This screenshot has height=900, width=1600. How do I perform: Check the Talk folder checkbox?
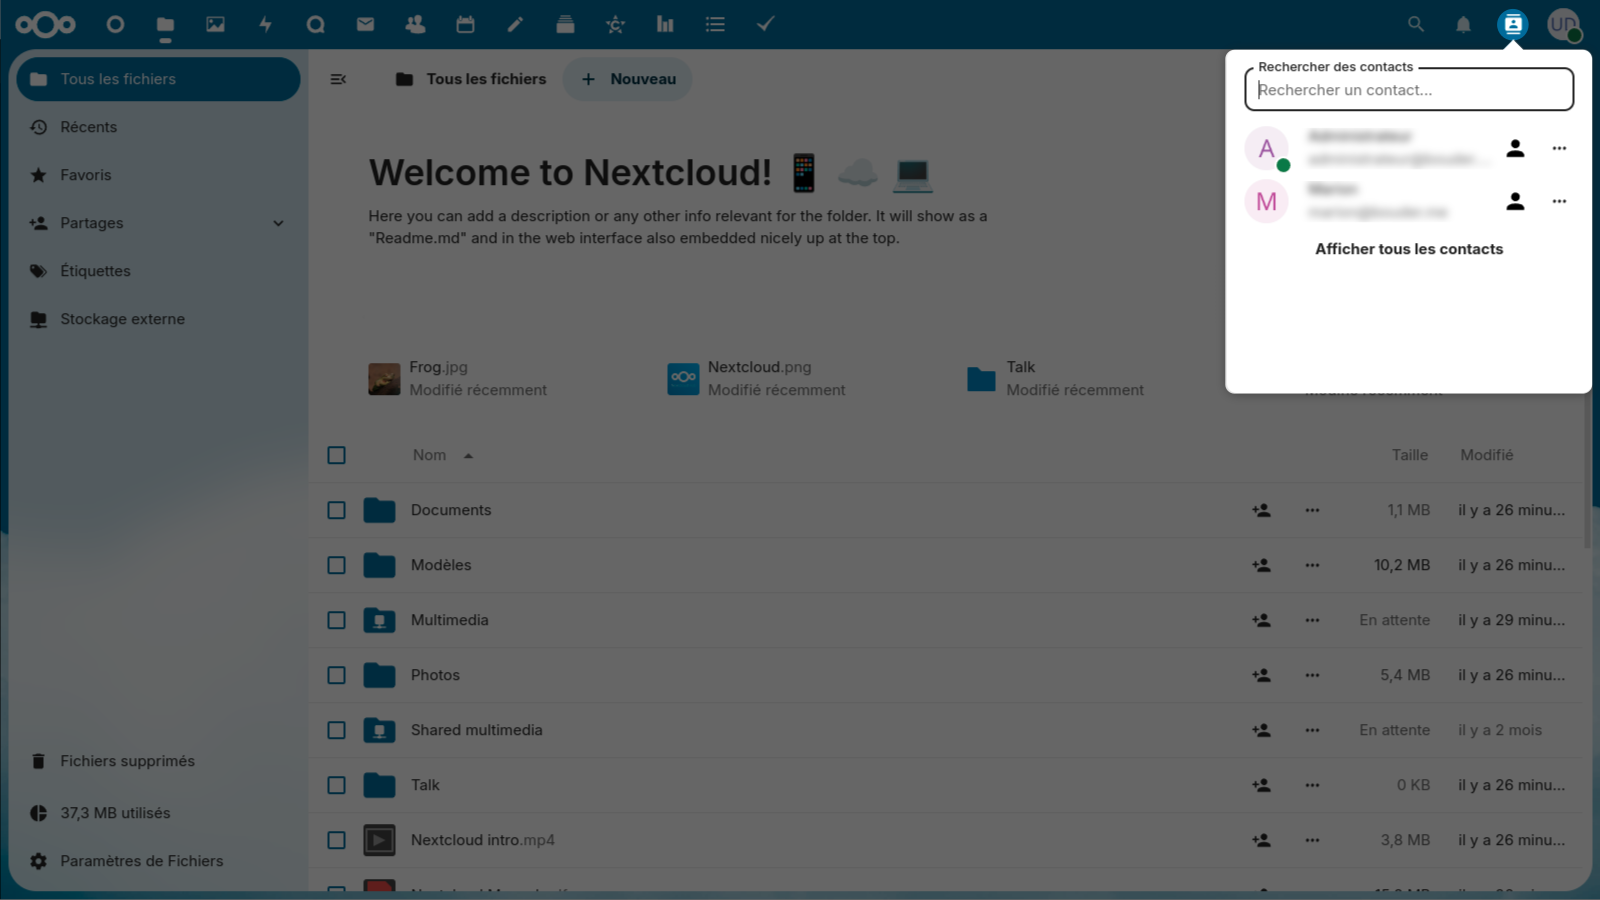(x=337, y=785)
